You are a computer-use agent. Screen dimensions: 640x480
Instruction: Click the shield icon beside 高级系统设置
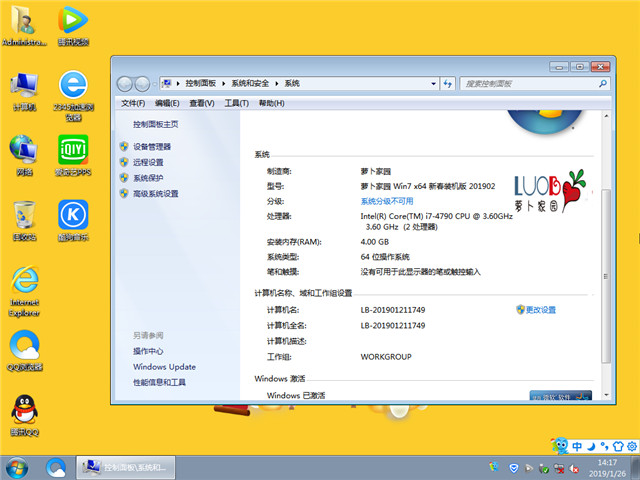tap(124, 193)
